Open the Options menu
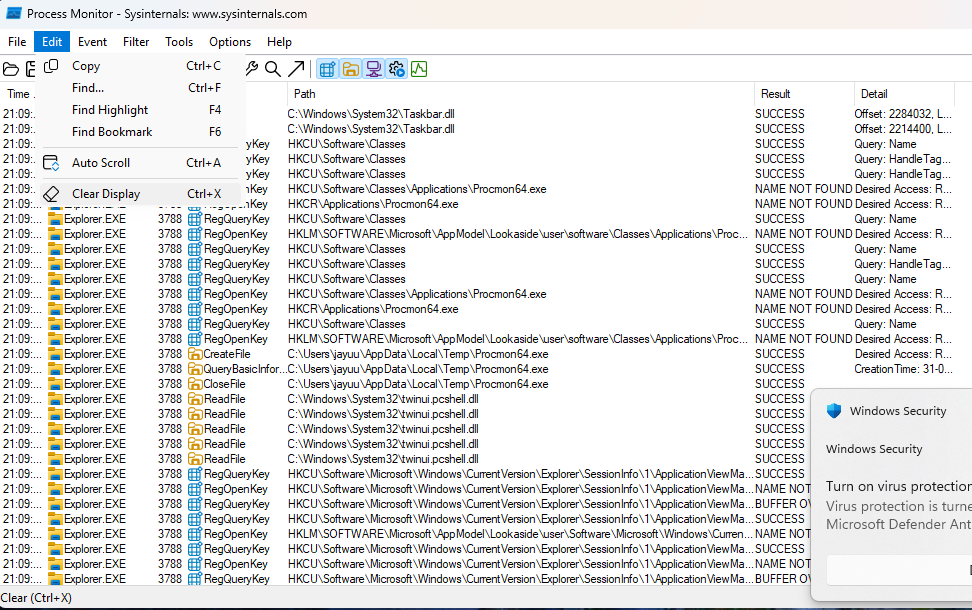The image size is (972, 610). click(x=230, y=42)
